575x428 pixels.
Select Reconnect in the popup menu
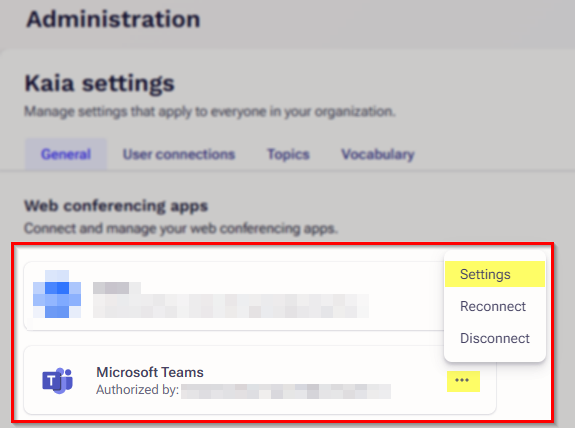click(x=494, y=306)
